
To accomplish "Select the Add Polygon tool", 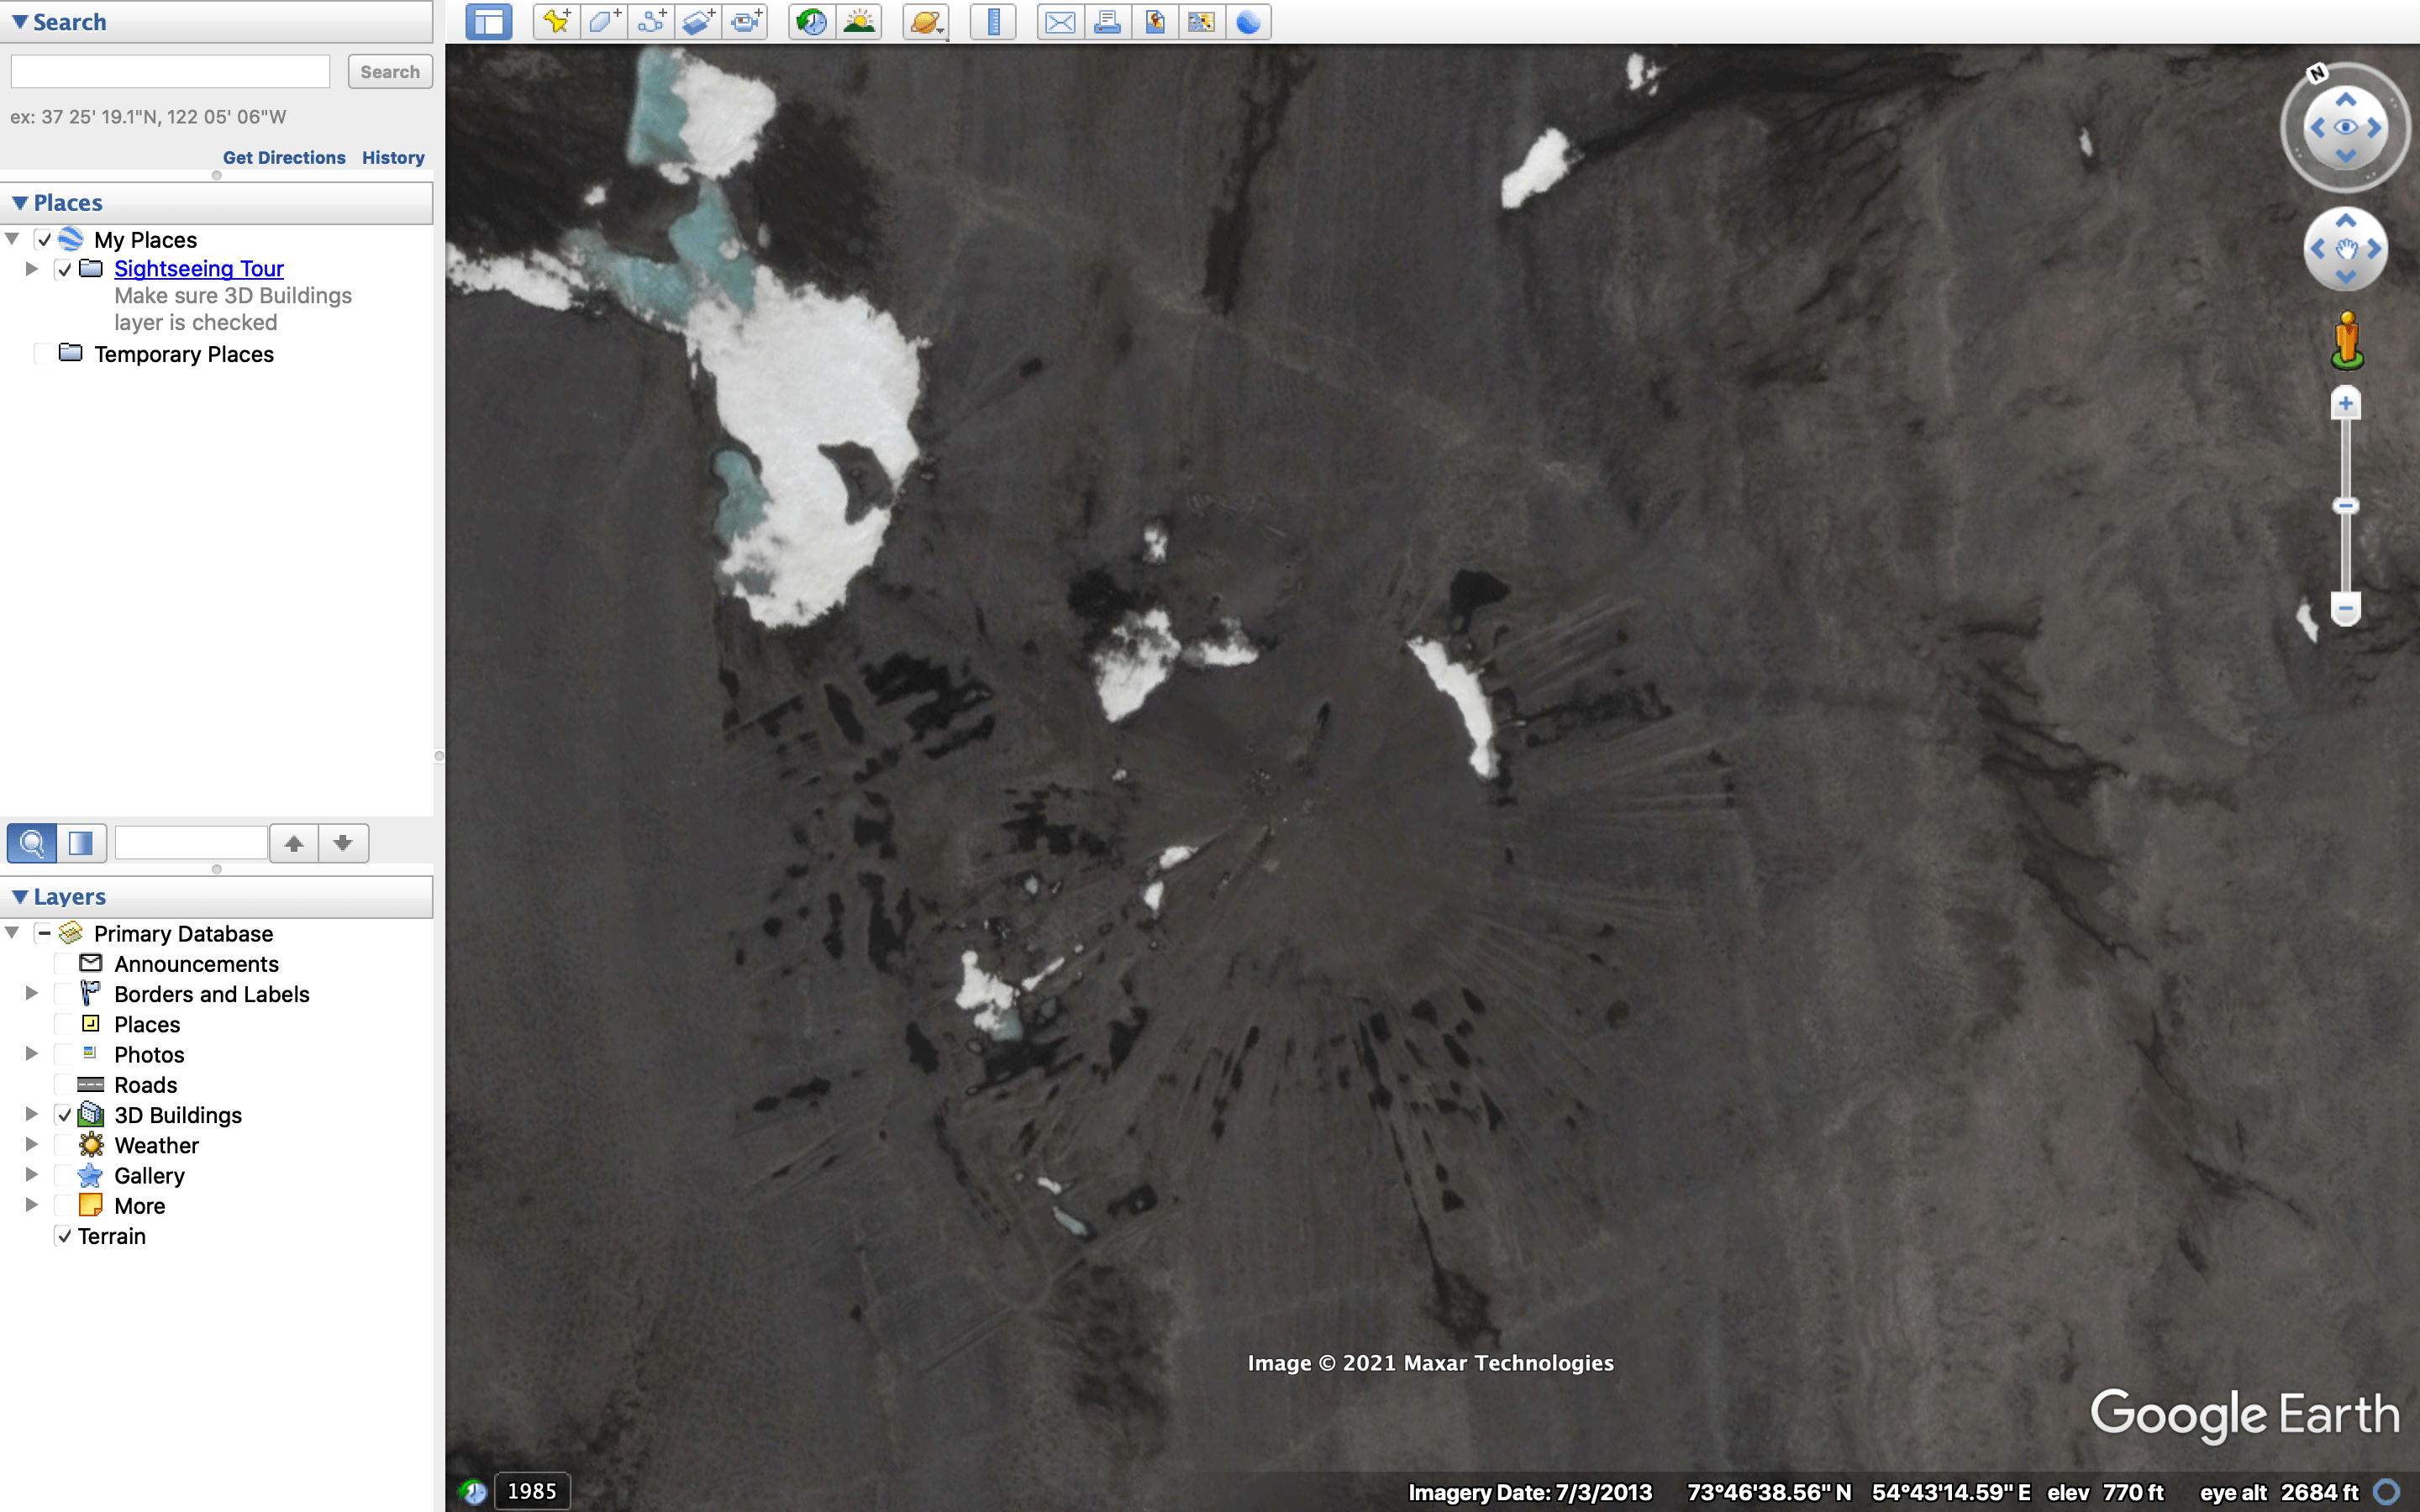I will pyautogui.click(x=603, y=21).
